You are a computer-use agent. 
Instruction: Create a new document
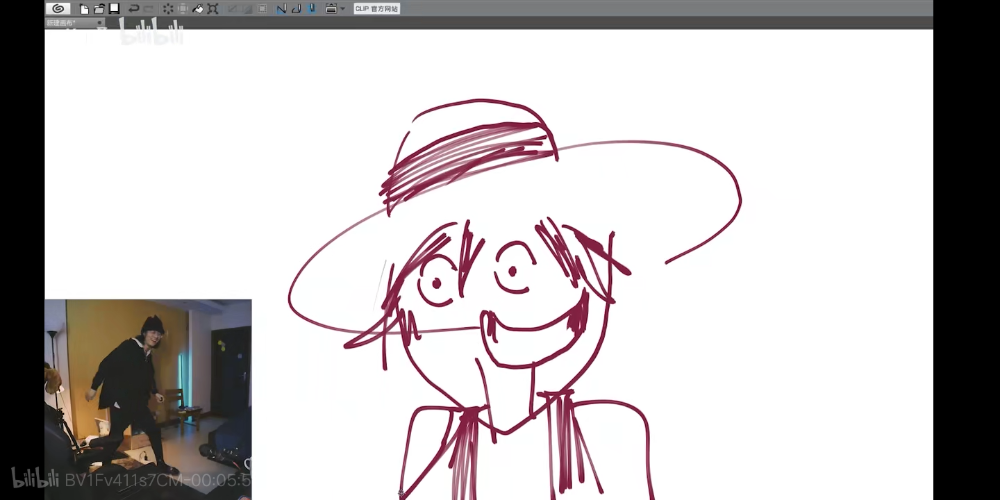[x=84, y=9]
